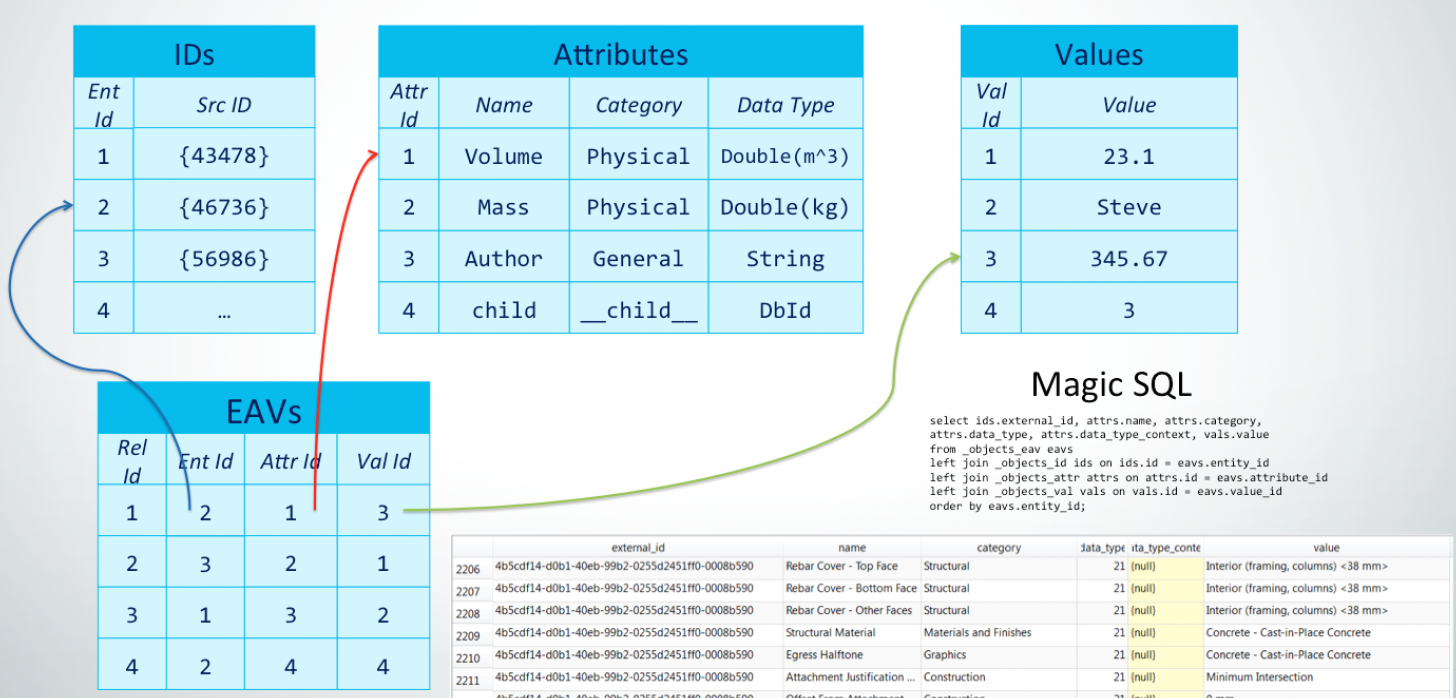Select the 'Minimum Intersection' value cell
The image size is (1456, 698).
1327,677
